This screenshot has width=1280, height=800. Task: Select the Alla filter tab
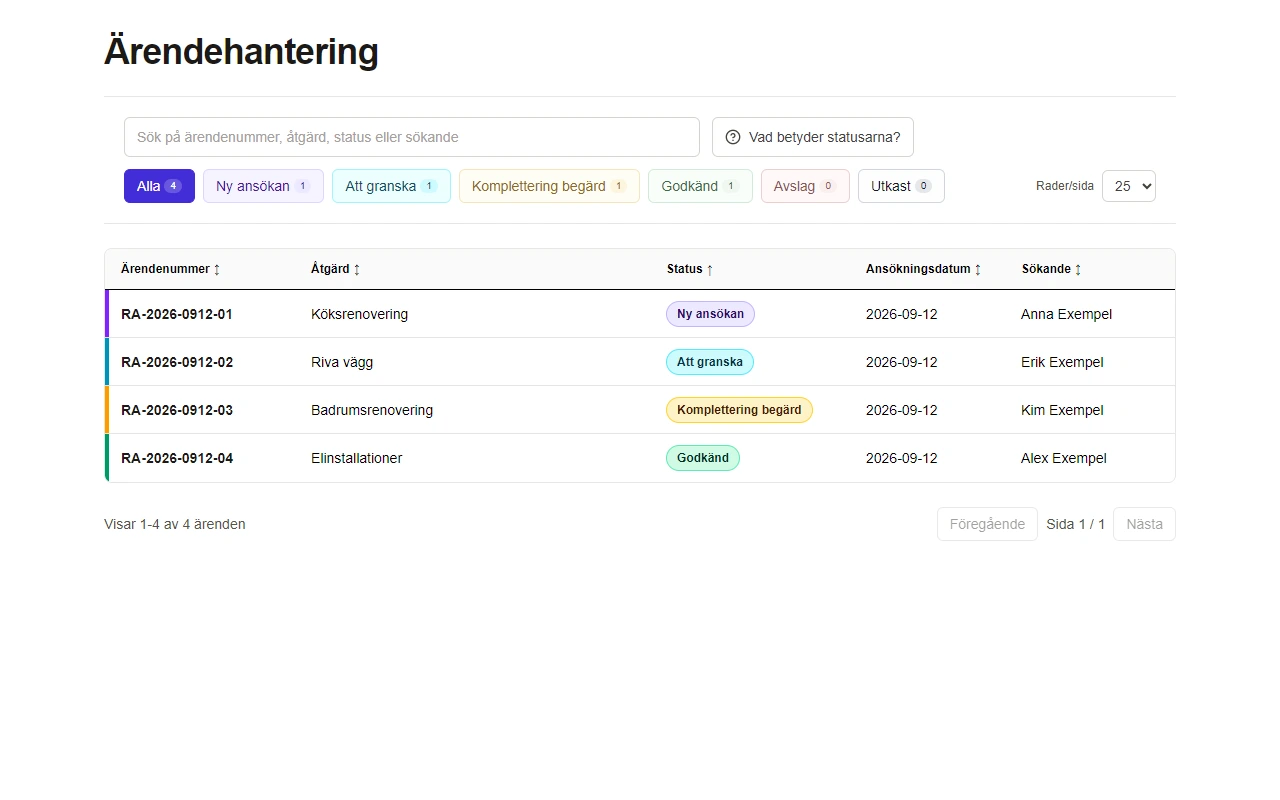pos(159,186)
